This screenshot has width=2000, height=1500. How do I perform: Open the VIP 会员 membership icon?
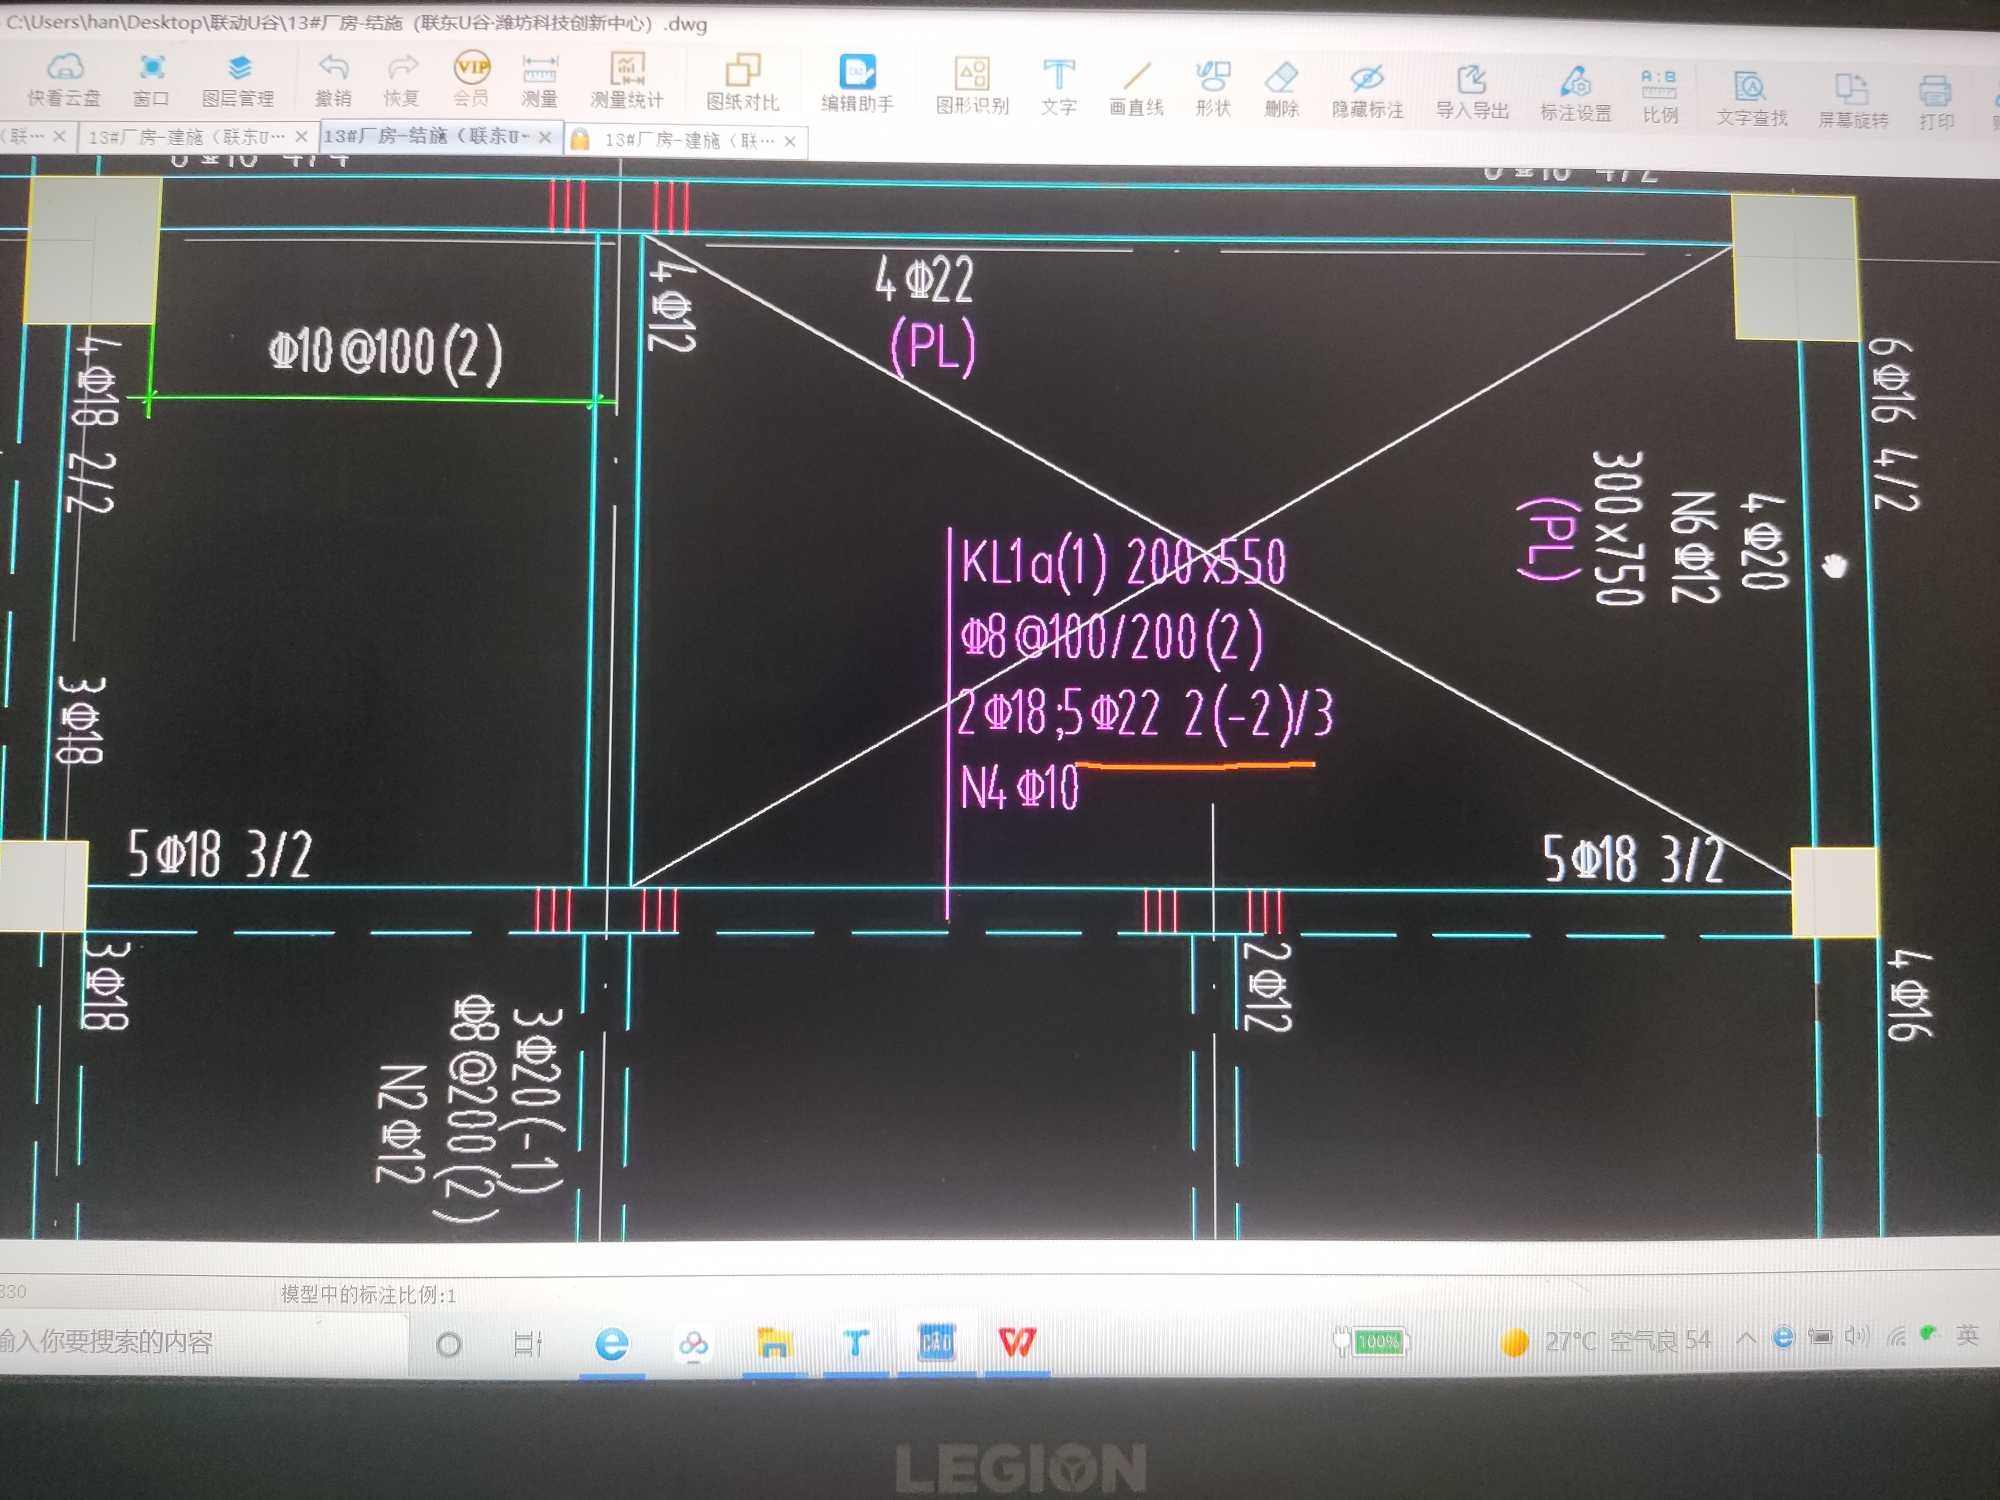pyautogui.click(x=471, y=79)
